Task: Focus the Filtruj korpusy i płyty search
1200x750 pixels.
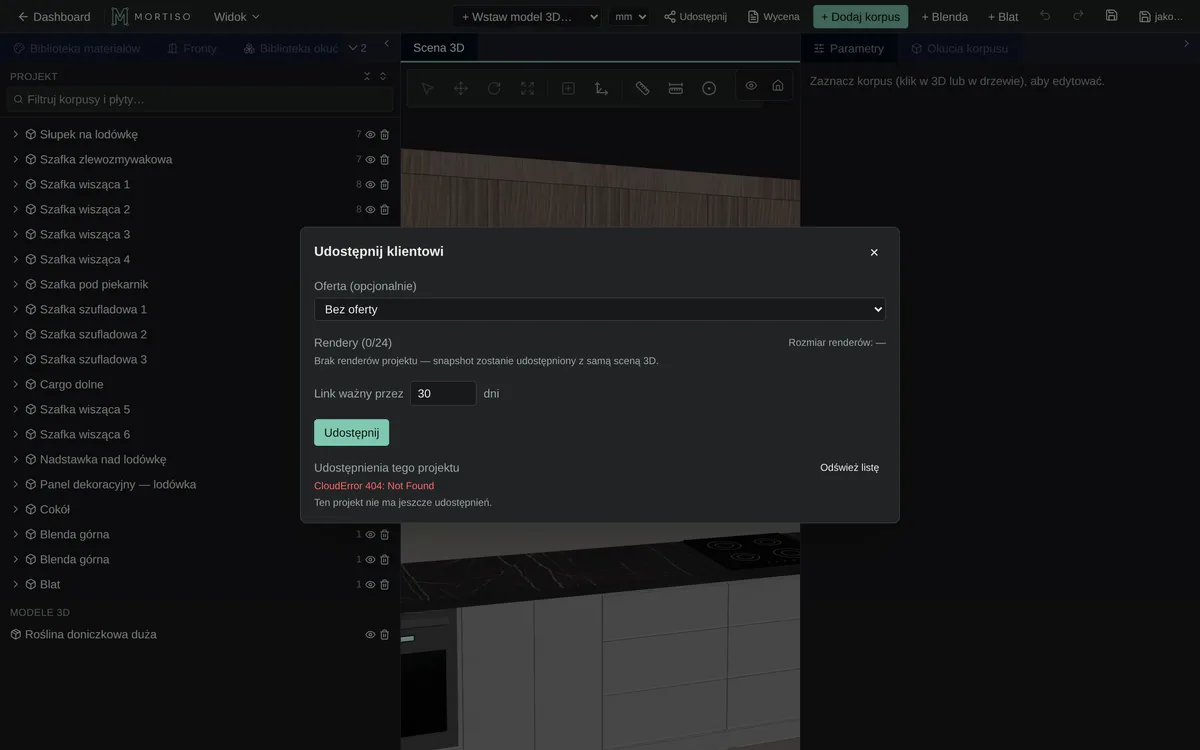Action: pos(200,99)
